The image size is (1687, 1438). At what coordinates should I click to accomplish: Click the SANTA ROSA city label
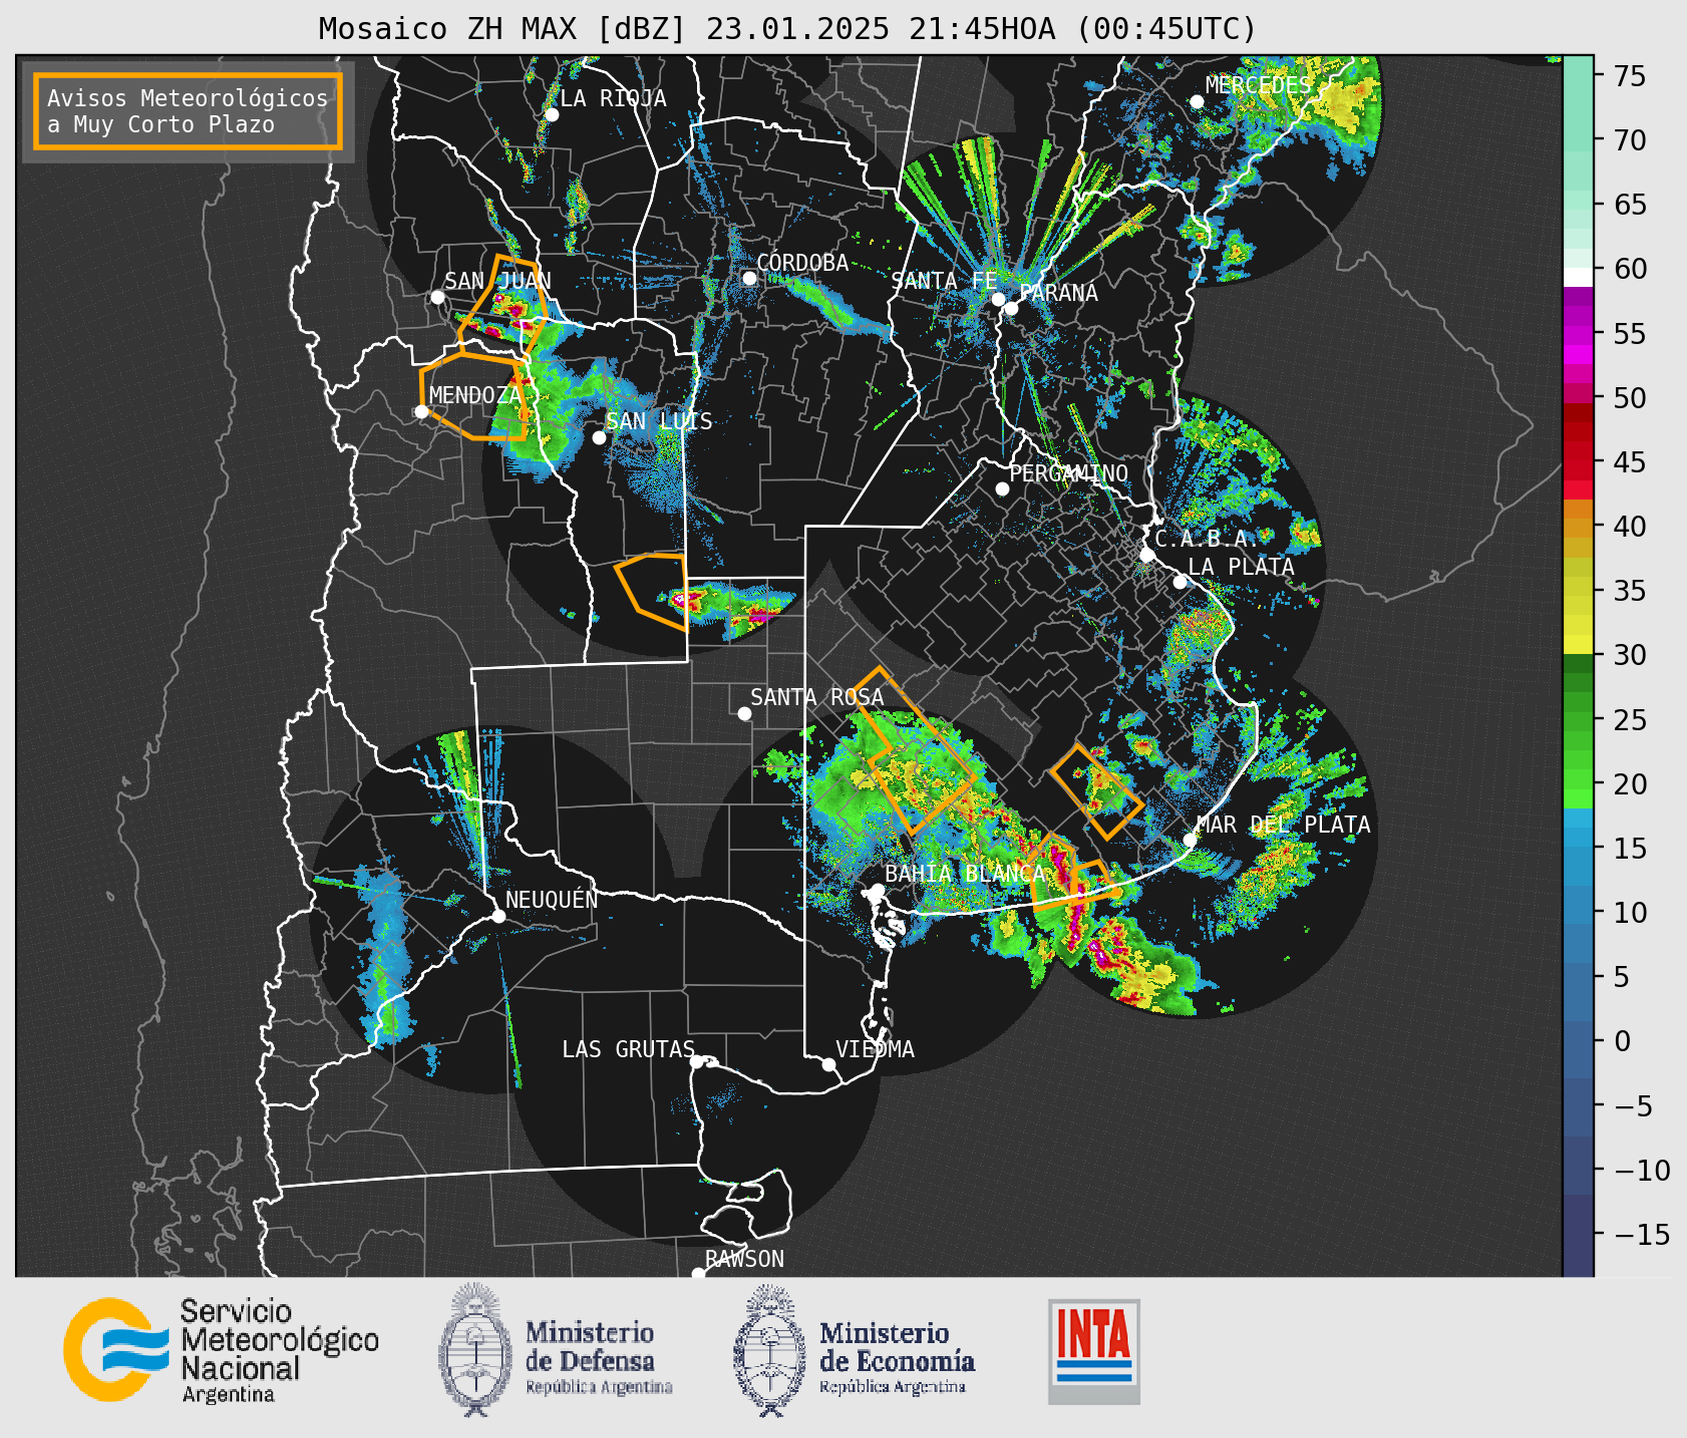pyautogui.click(x=817, y=697)
